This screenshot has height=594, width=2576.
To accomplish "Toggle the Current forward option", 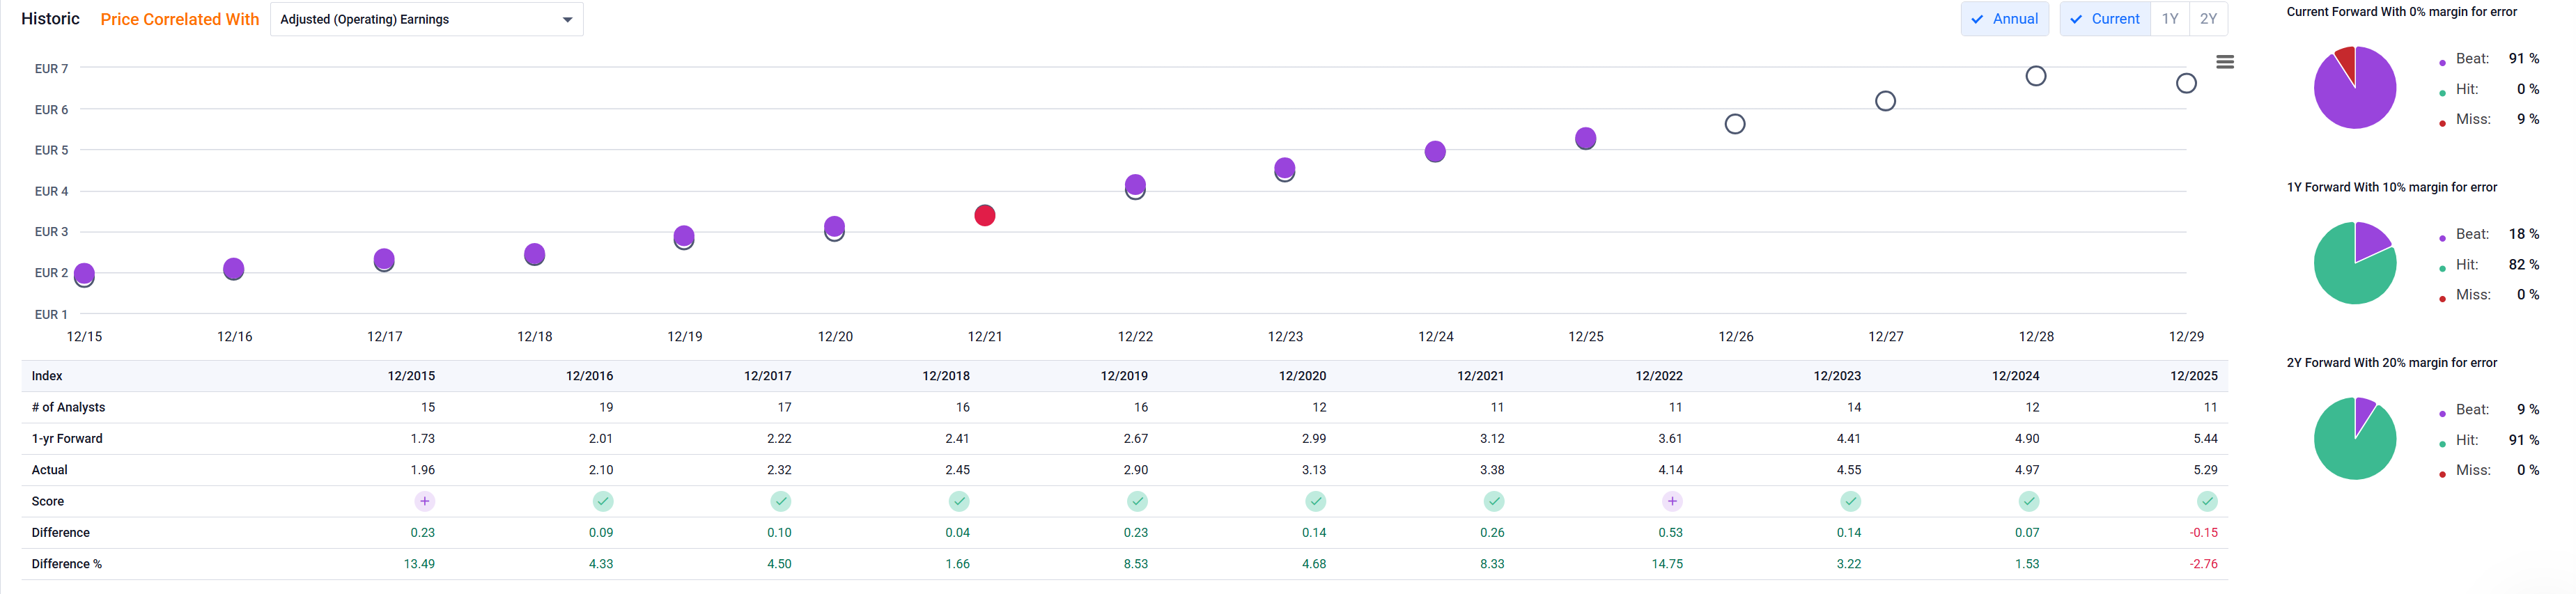I will [2105, 19].
